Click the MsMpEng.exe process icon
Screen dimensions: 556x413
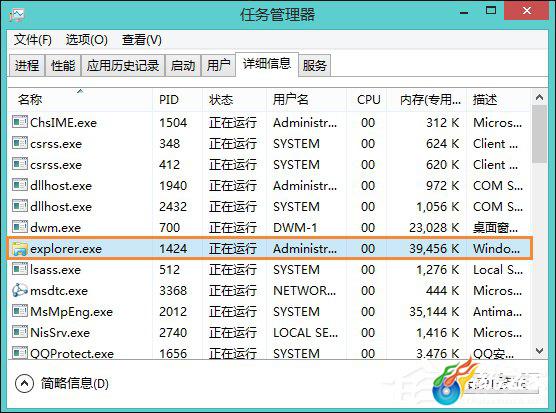(x=20, y=311)
